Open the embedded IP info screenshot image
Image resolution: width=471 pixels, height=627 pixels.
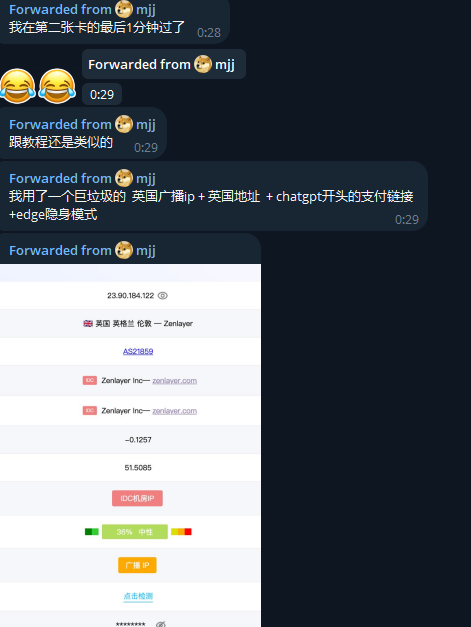(x=130, y=445)
